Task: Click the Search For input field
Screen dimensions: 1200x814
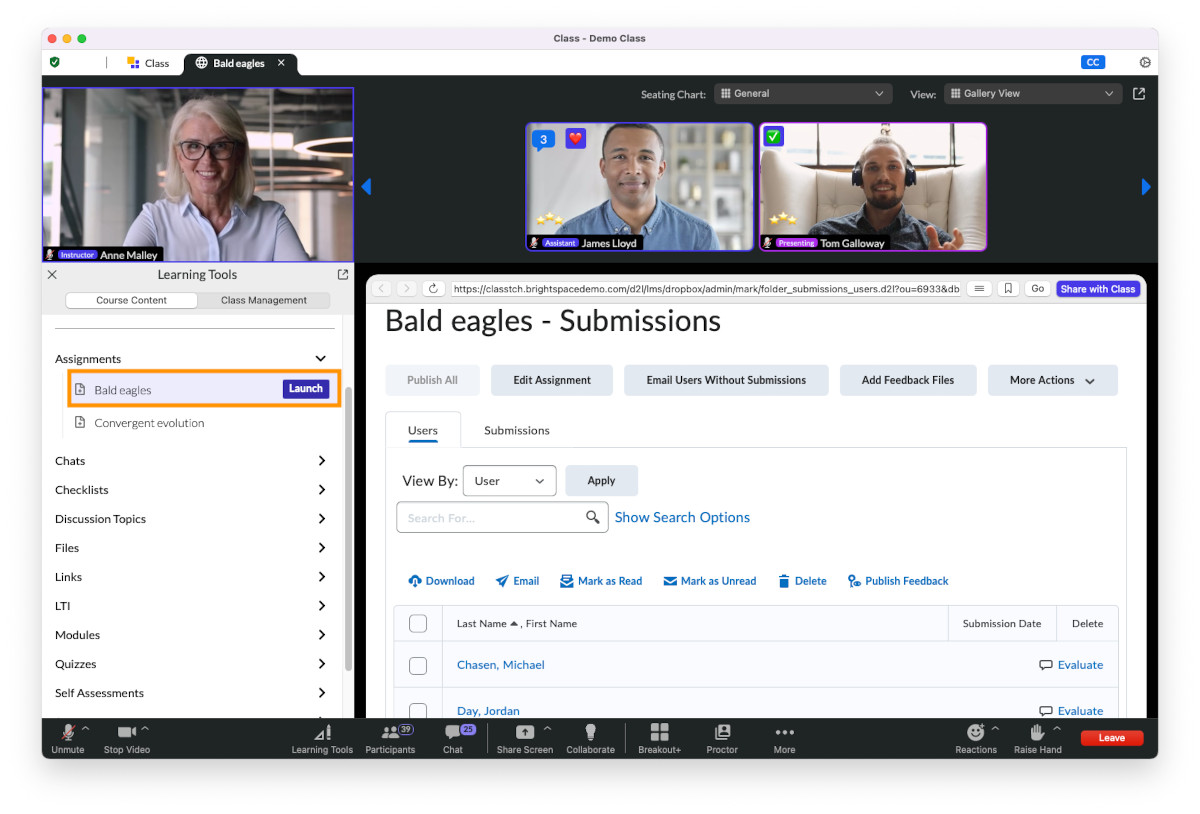Action: 490,518
